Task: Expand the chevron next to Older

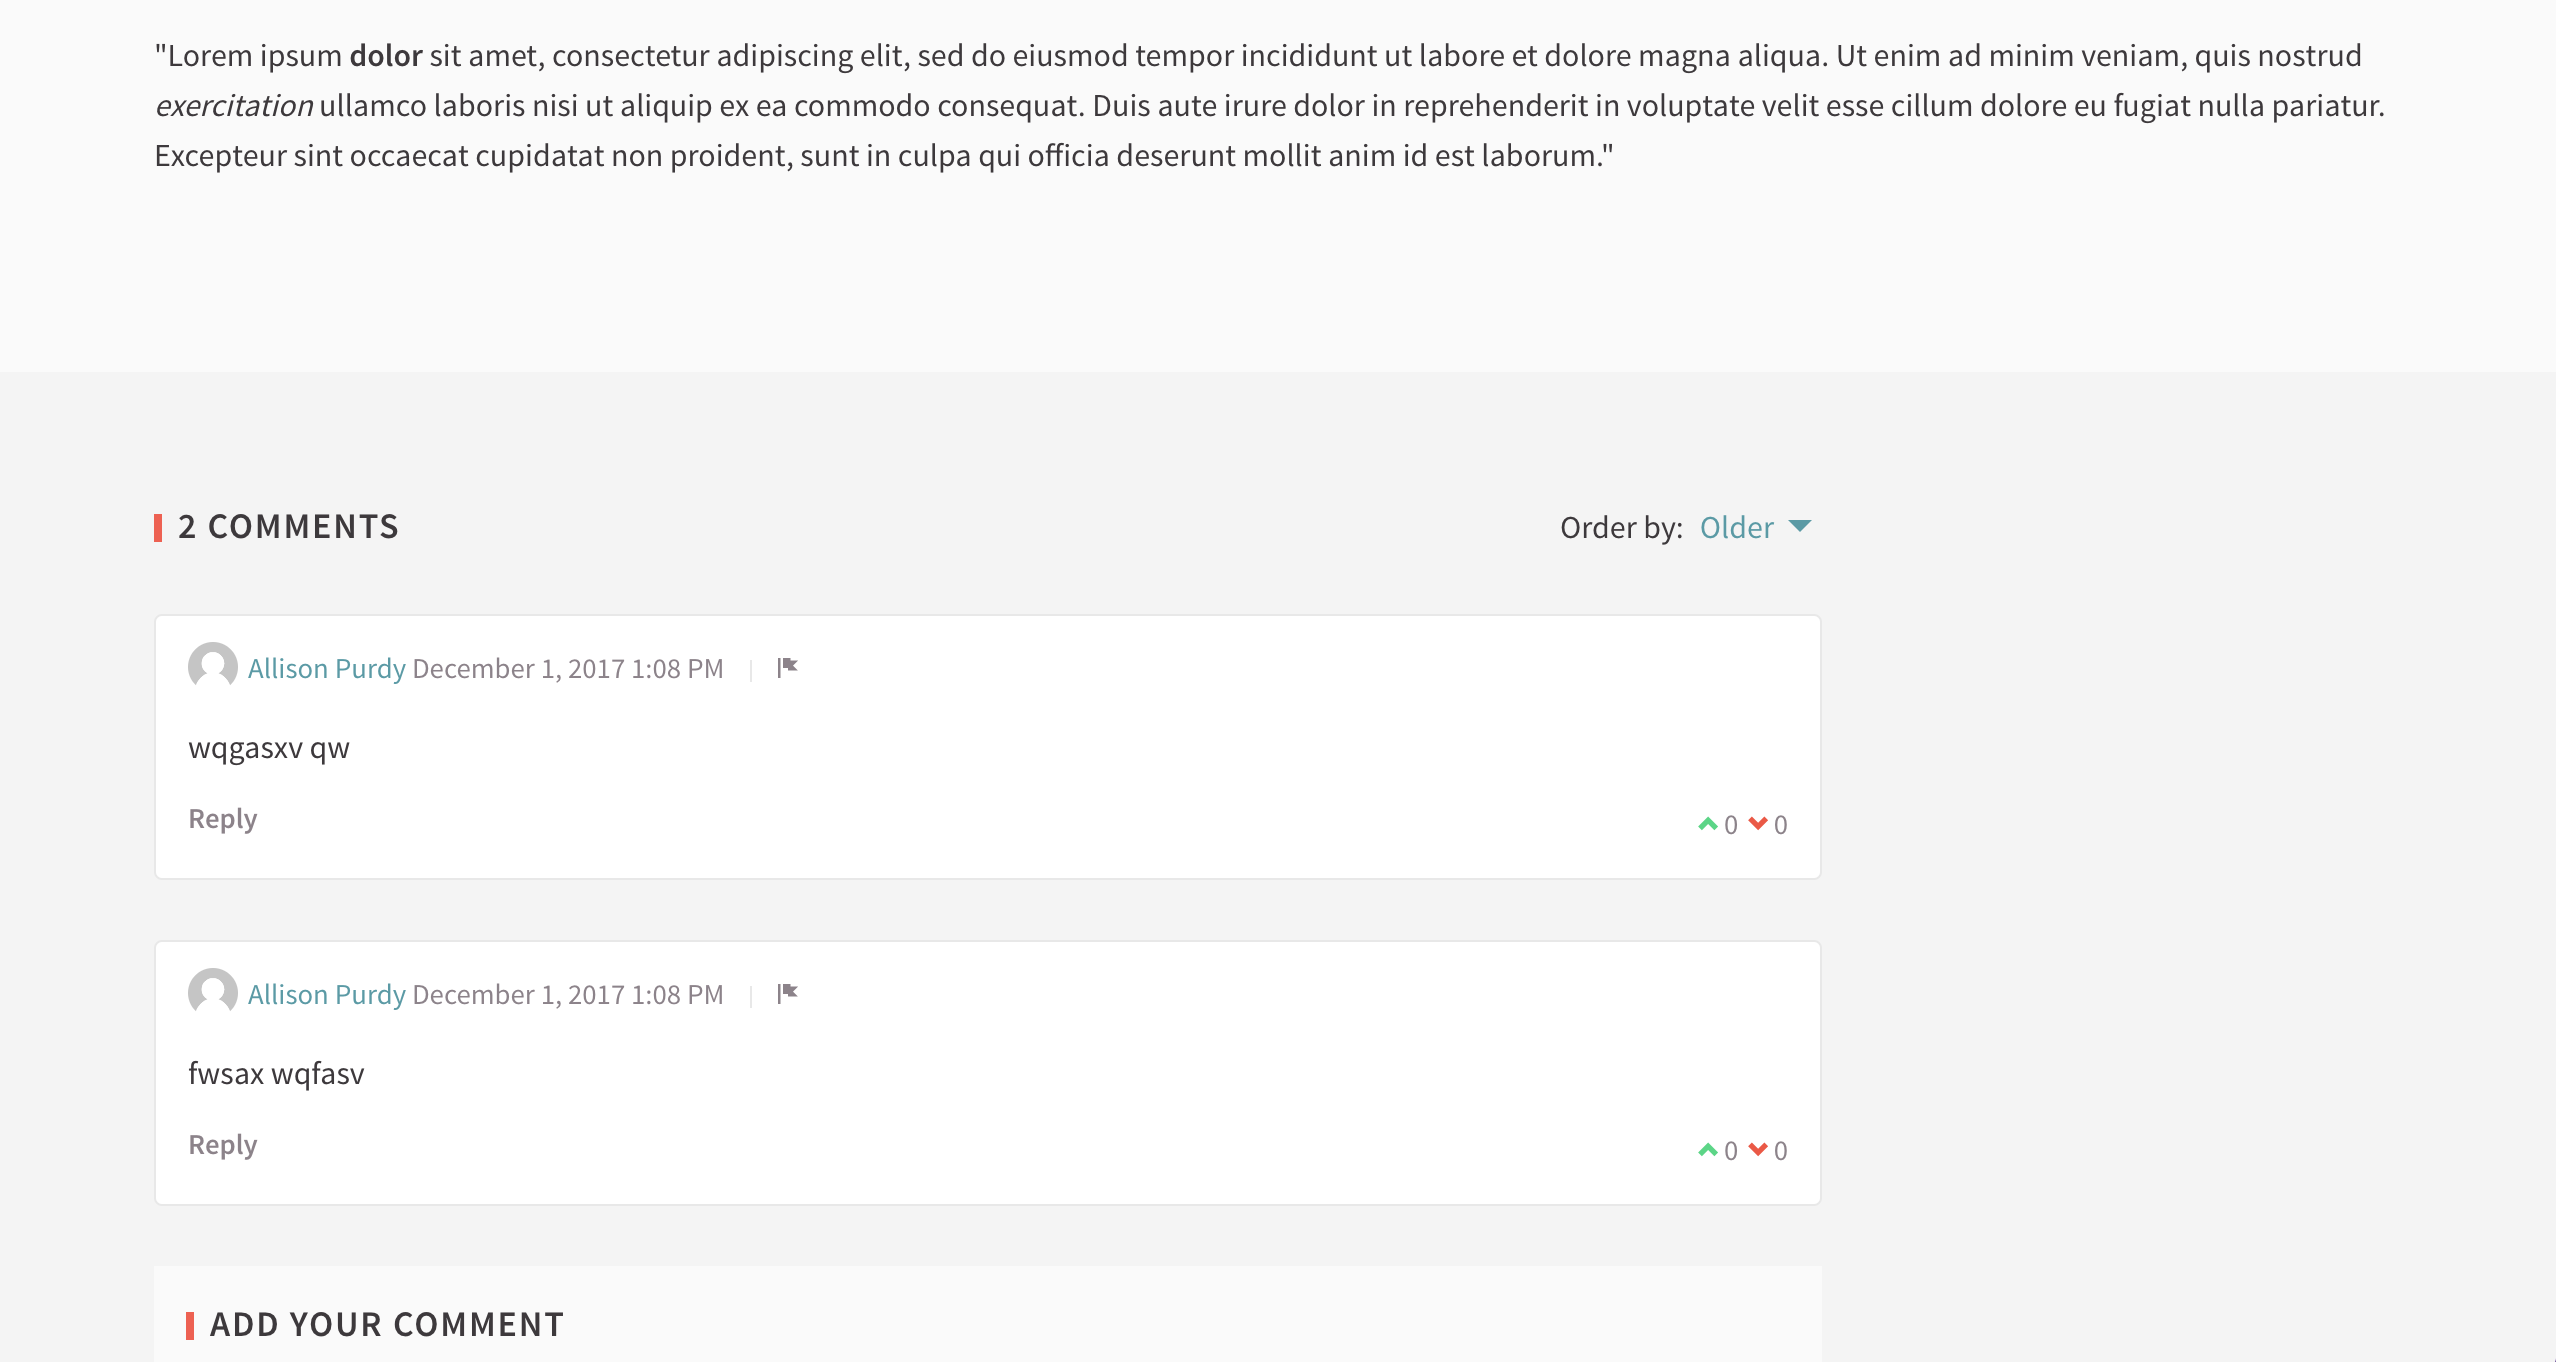Action: pyautogui.click(x=1800, y=527)
